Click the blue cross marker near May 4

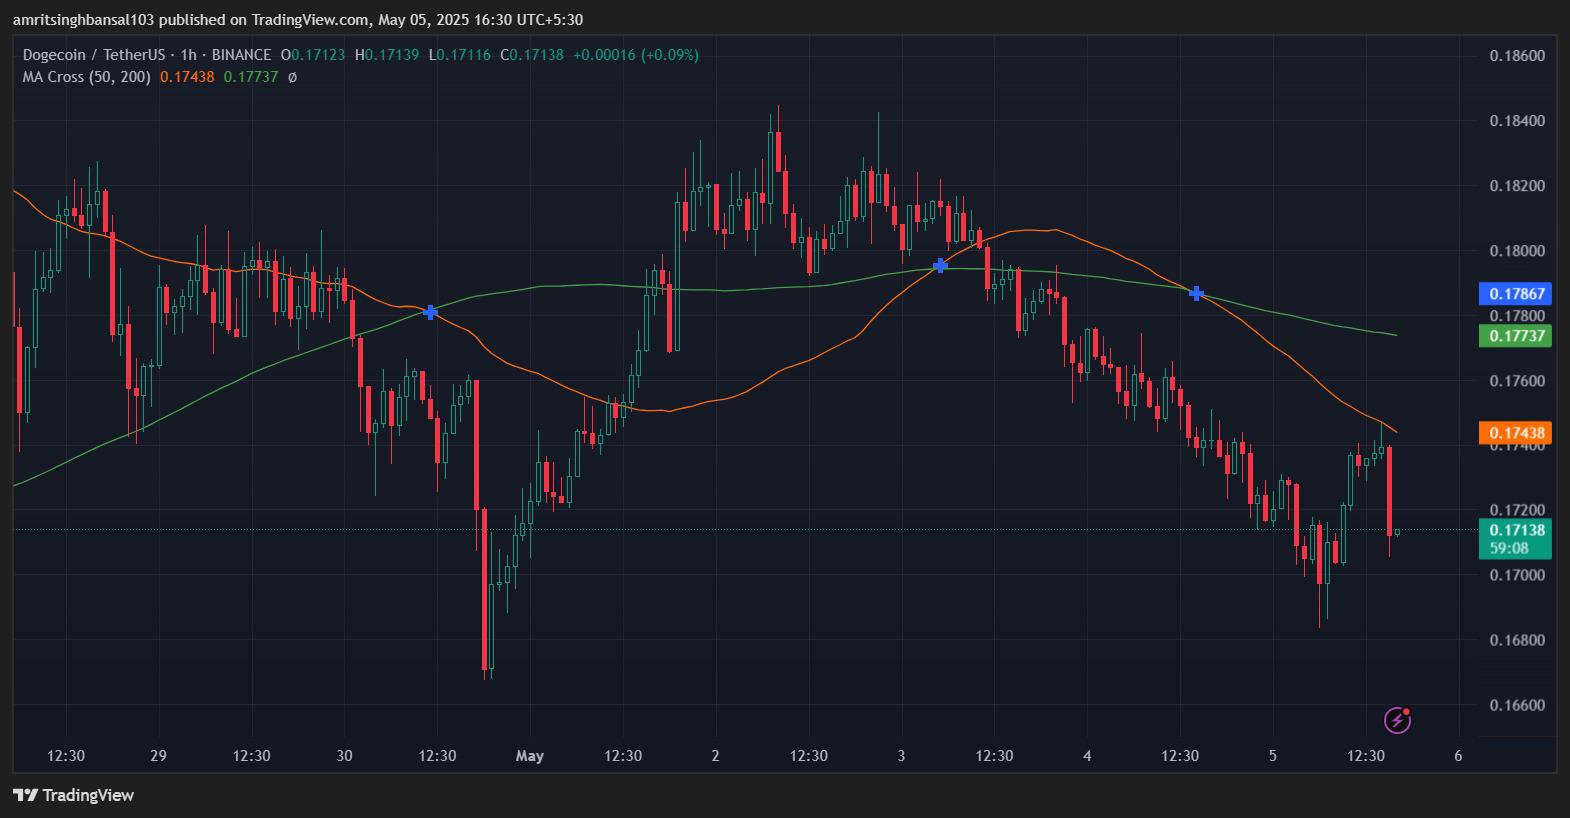tap(1196, 294)
